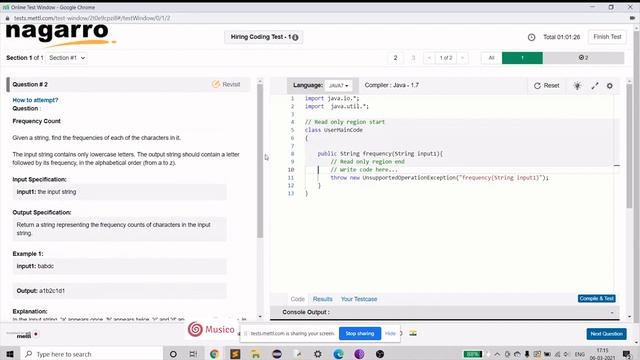Image resolution: width=640 pixels, height=360 pixels.
Task: Go to question number 2 in navigator
Action: click(x=395, y=58)
